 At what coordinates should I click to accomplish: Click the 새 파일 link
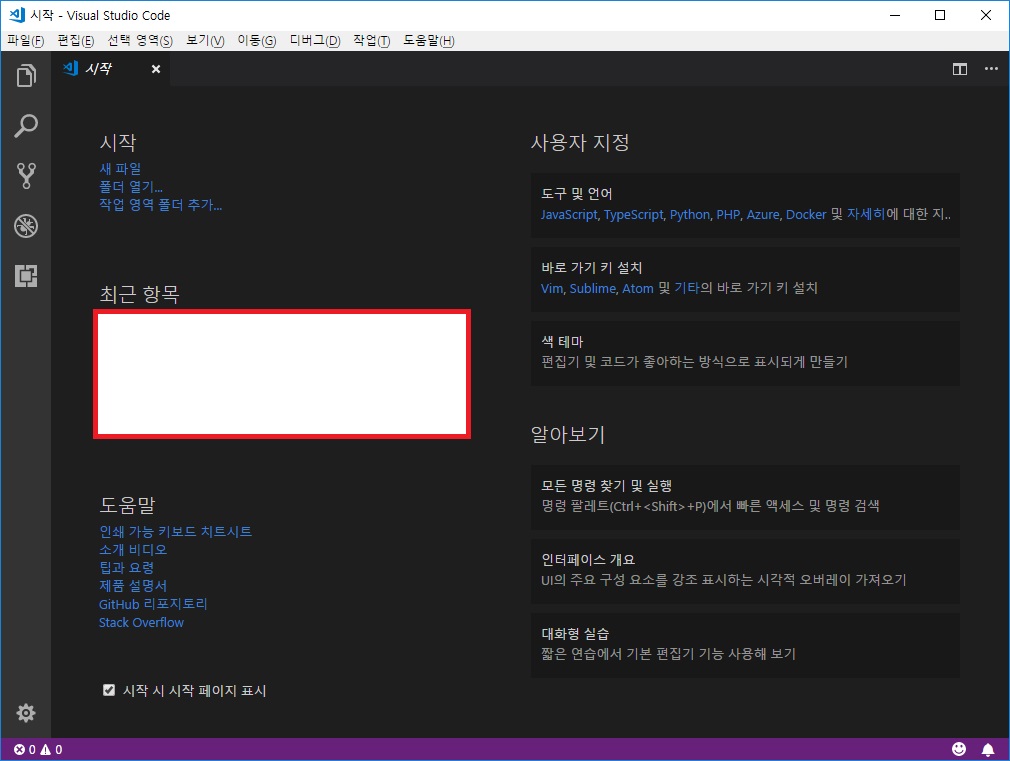(x=120, y=169)
